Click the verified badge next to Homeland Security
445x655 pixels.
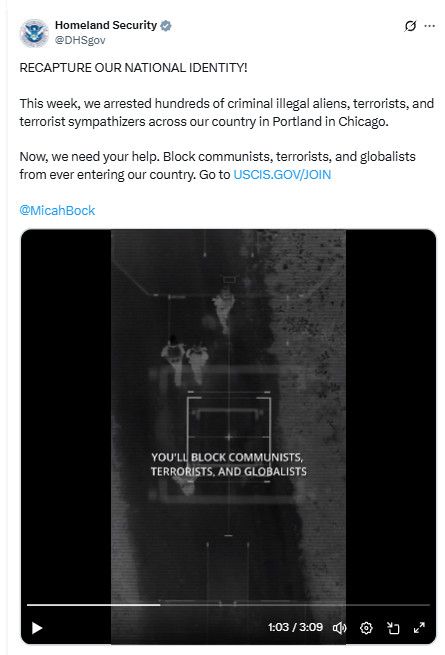[166, 26]
